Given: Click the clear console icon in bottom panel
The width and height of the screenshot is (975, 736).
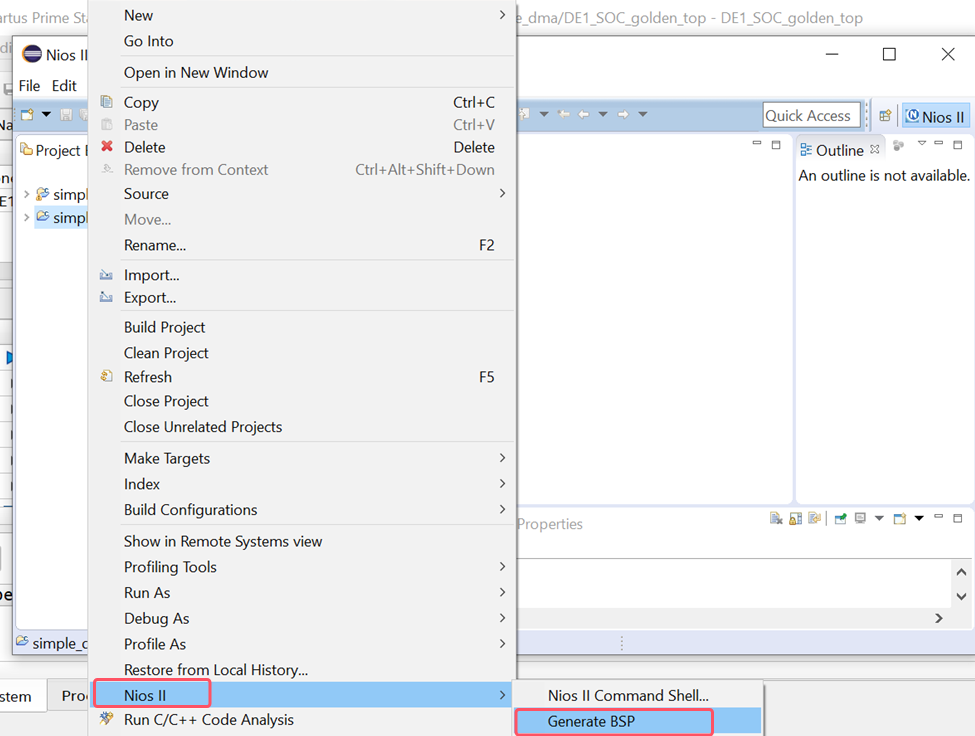Looking at the screenshot, I should (x=775, y=518).
